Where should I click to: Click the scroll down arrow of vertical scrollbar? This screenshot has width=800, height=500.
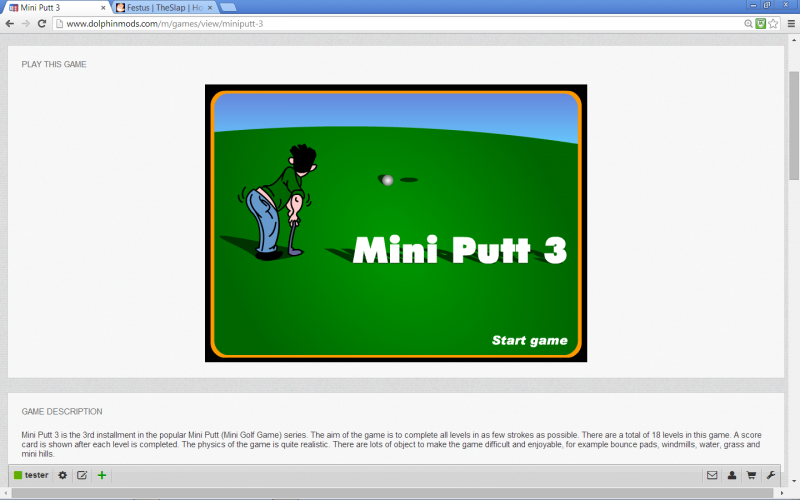point(794,481)
